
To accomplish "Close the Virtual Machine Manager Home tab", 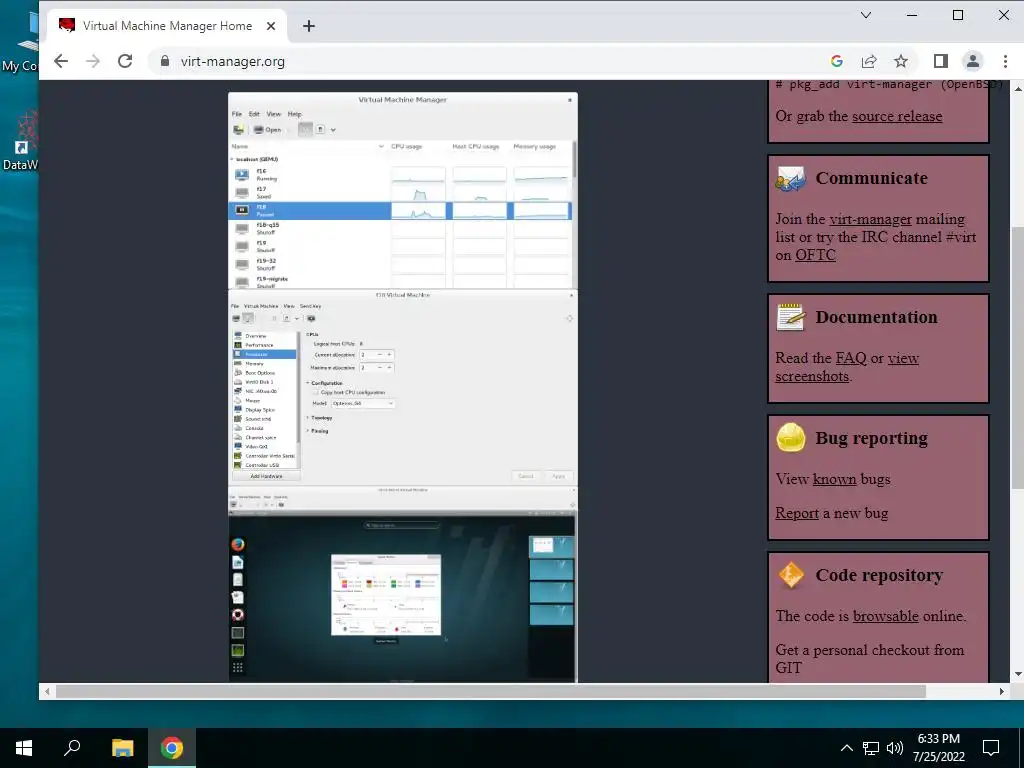I will click(271, 26).
